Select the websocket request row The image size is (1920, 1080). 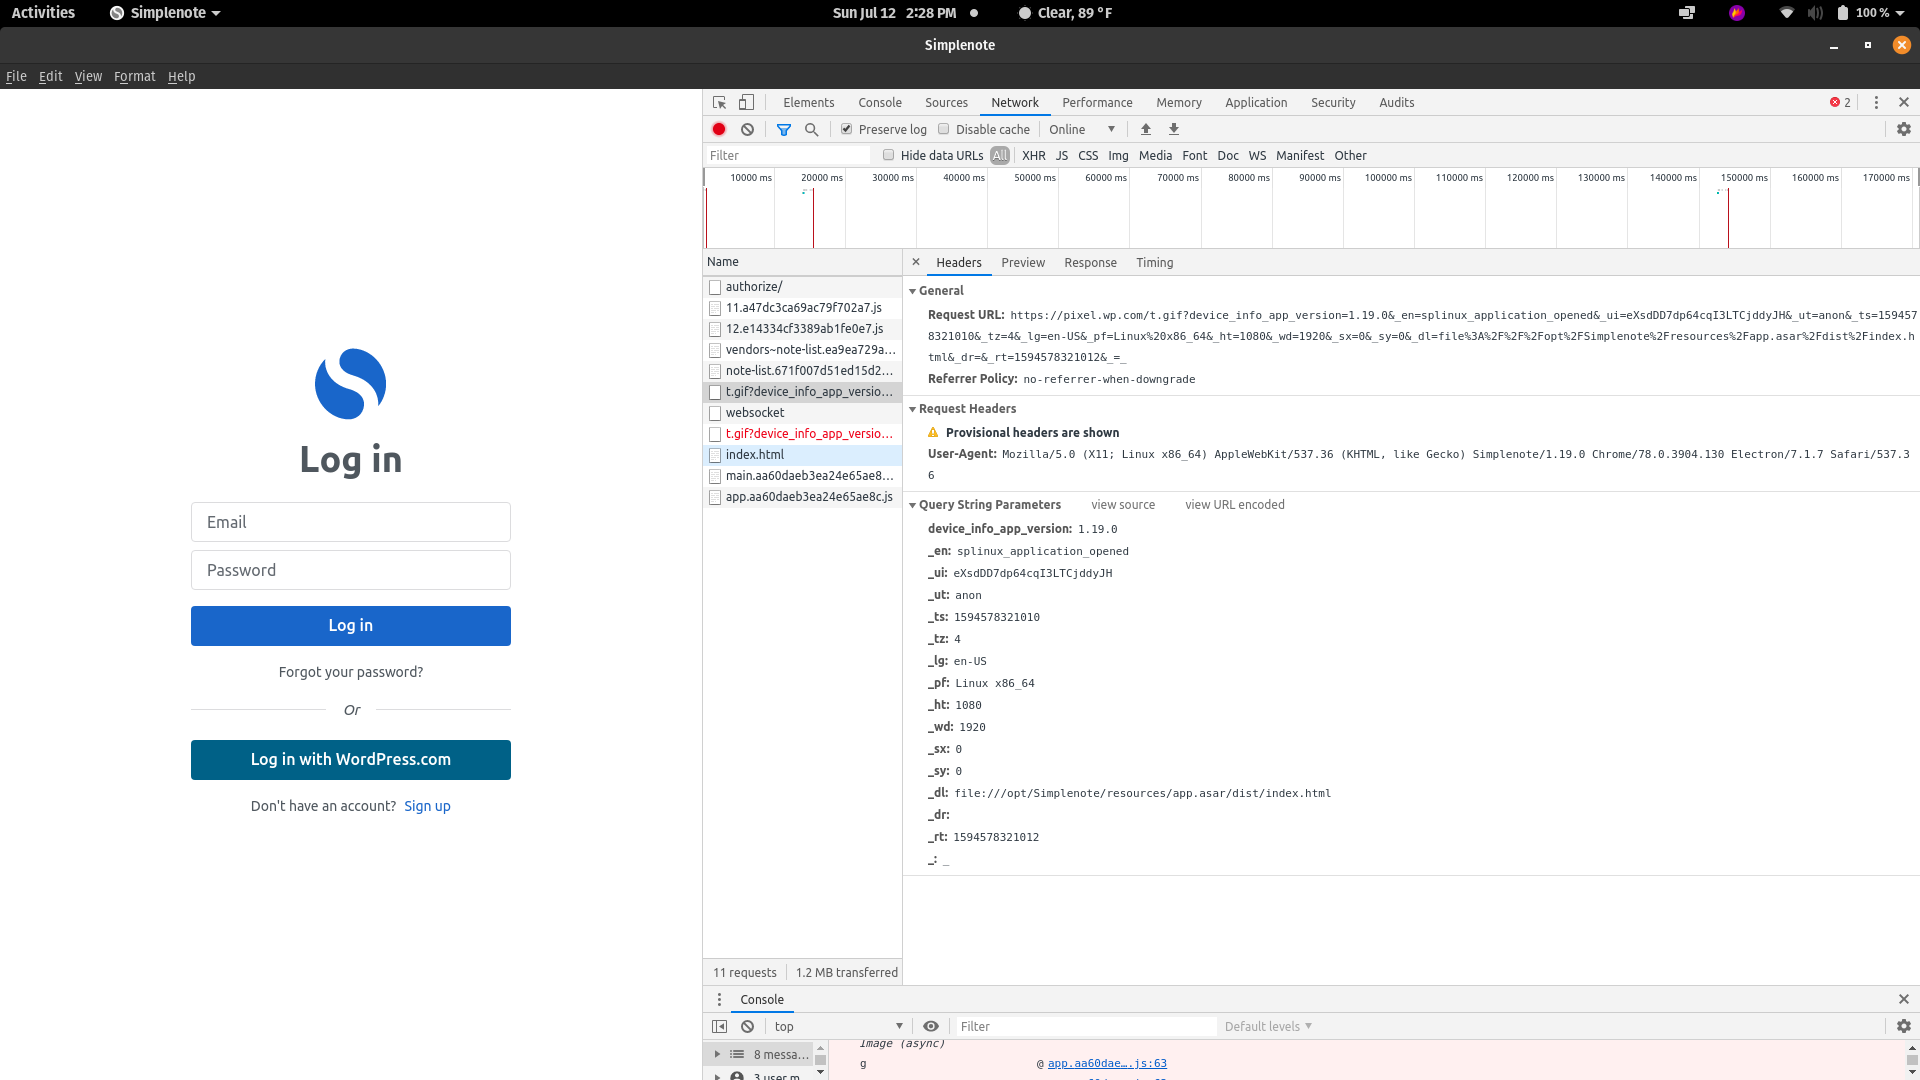(802, 412)
